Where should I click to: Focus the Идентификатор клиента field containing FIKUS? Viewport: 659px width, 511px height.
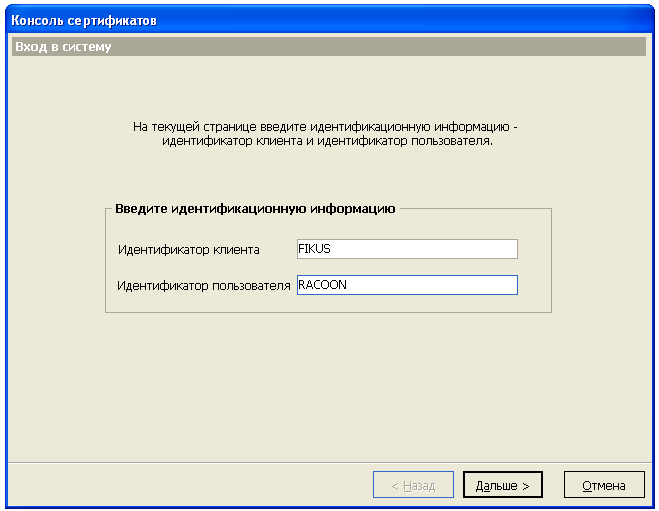407,249
